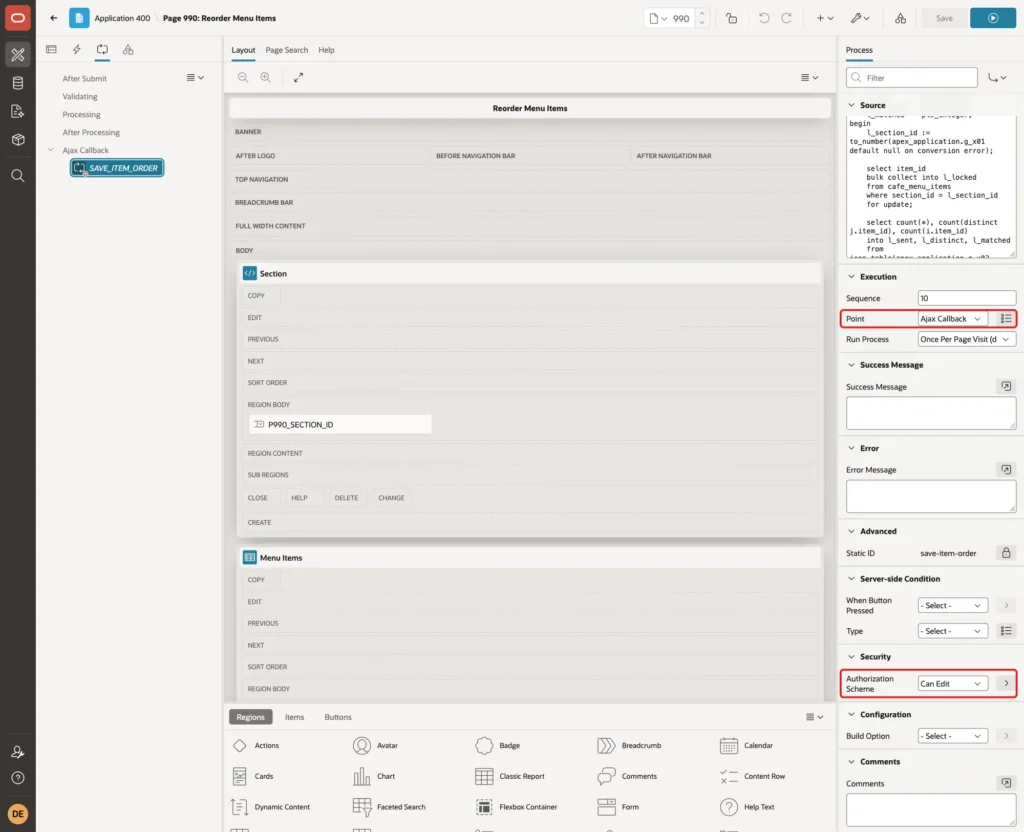Click the Undo arrow icon

(x=763, y=18)
